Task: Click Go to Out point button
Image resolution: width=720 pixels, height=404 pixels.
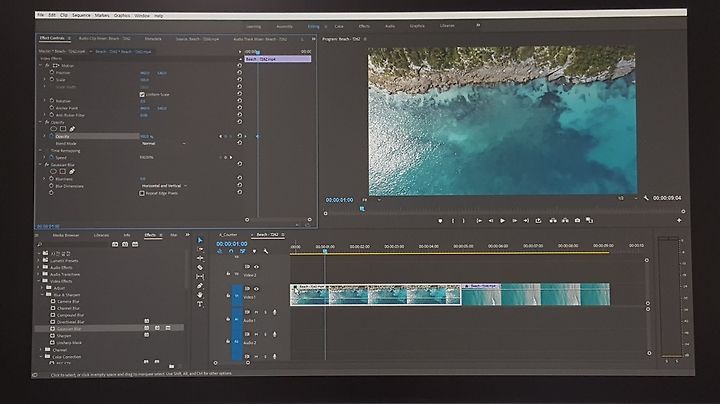Action: pos(526,221)
